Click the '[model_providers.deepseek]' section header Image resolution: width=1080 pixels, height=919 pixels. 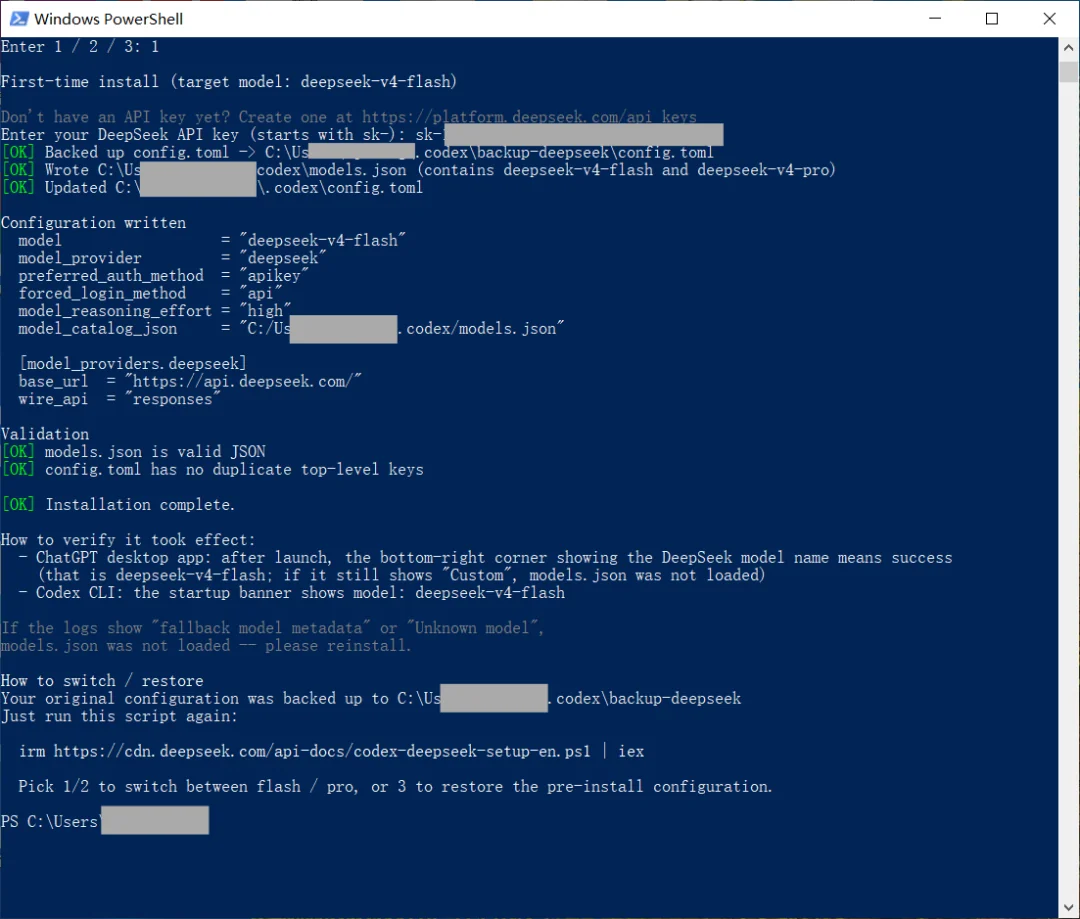[x=132, y=364]
